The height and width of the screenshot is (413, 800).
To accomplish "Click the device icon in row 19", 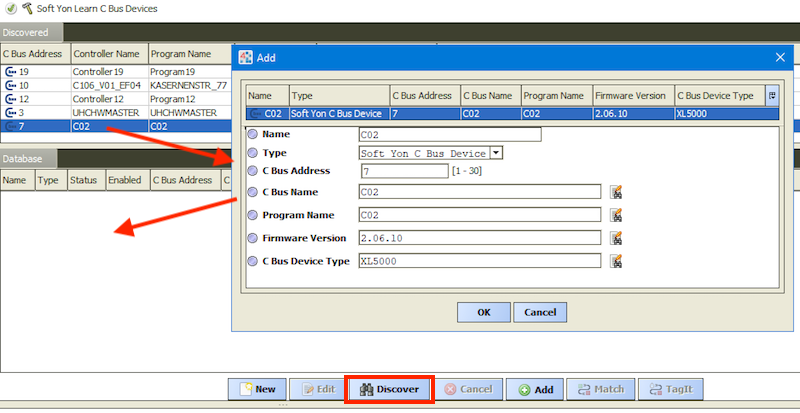I will pyautogui.click(x=10, y=72).
